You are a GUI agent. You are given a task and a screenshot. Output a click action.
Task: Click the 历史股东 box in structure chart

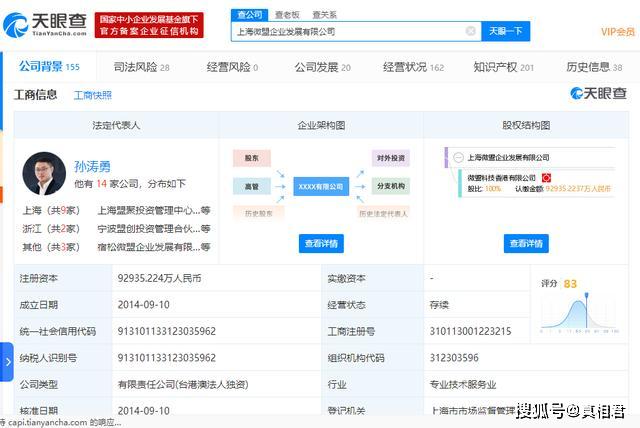(259, 213)
